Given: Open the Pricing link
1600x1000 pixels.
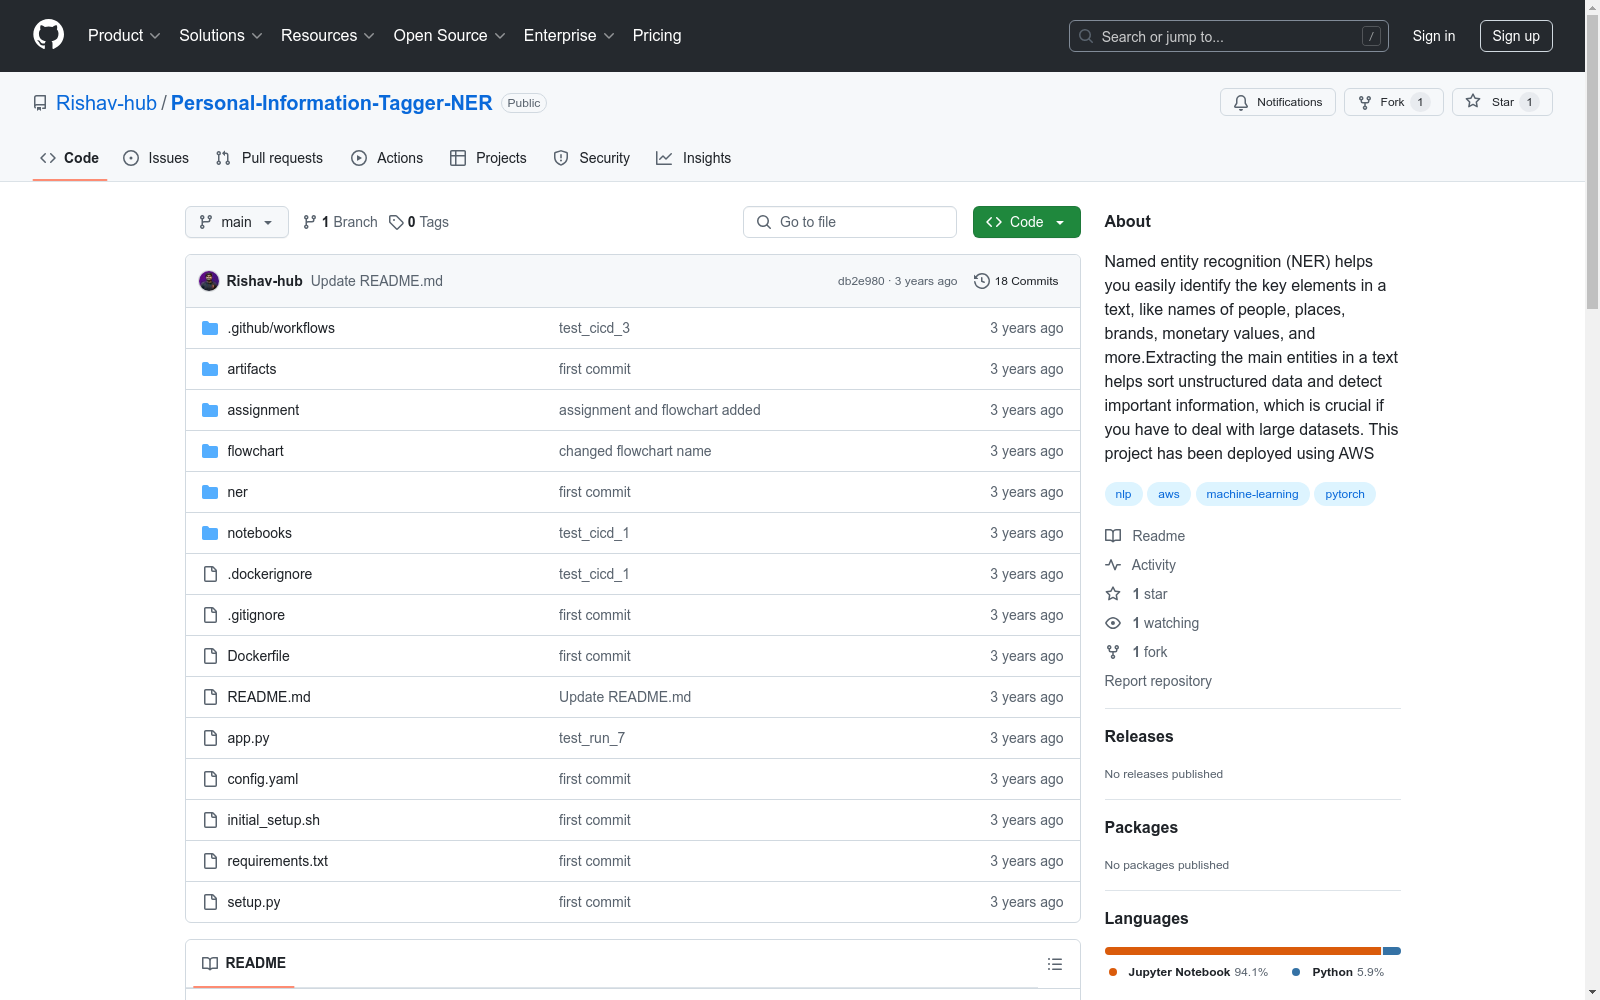Looking at the screenshot, I should 657,35.
